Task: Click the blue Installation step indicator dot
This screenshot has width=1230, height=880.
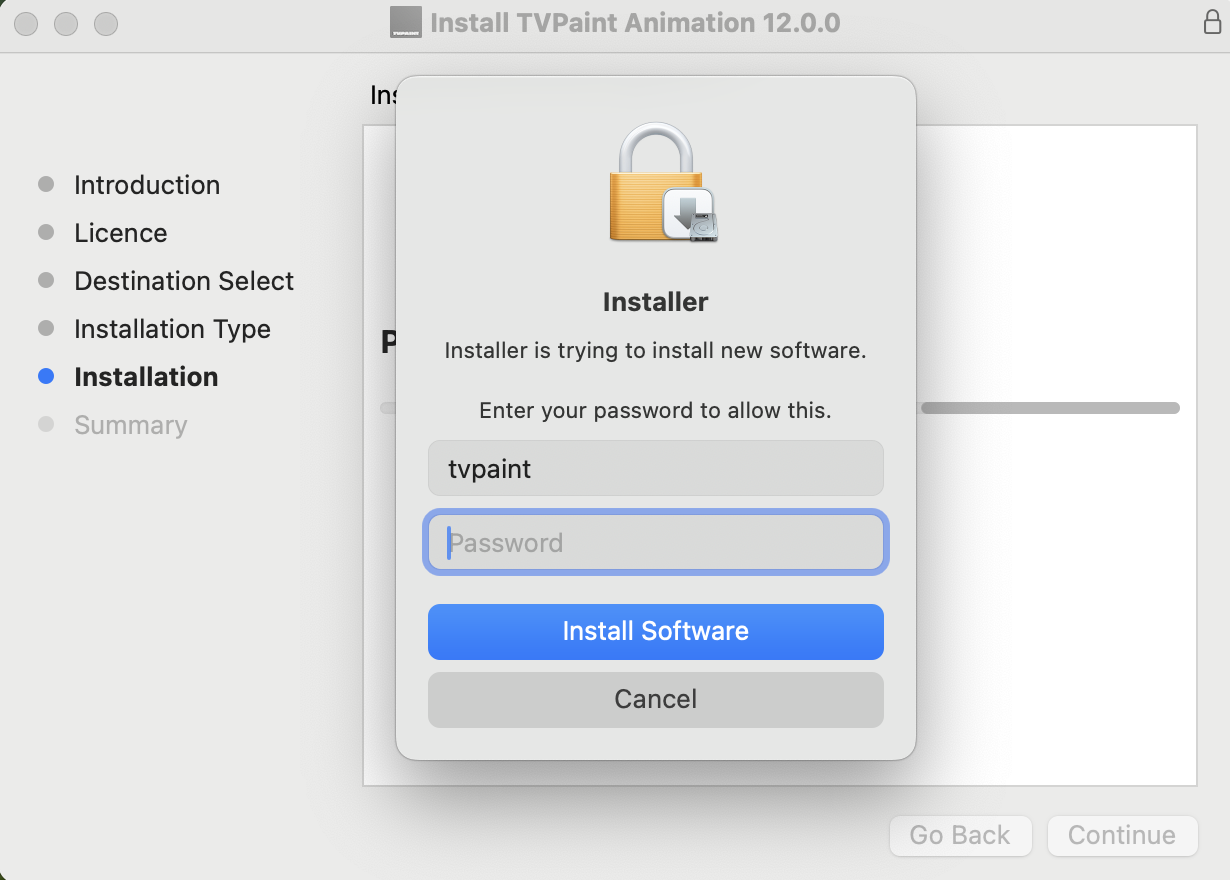Action: click(x=46, y=376)
